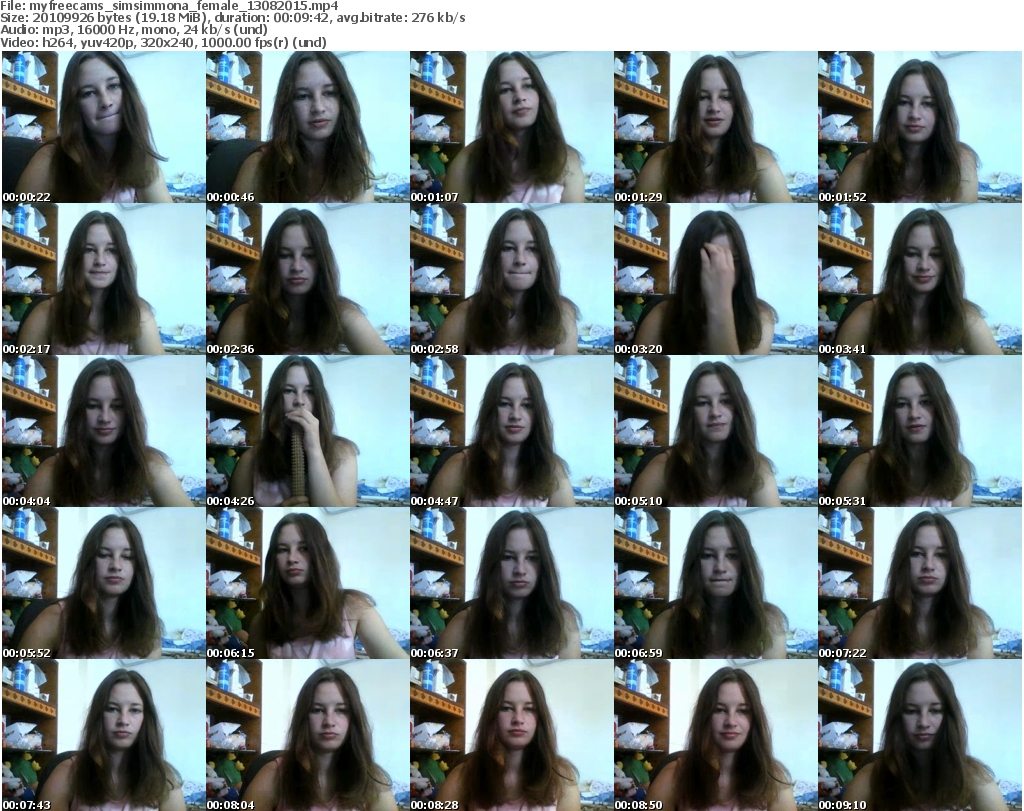View the 00:06:37 frame

pyautogui.click(x=511, y=584)
